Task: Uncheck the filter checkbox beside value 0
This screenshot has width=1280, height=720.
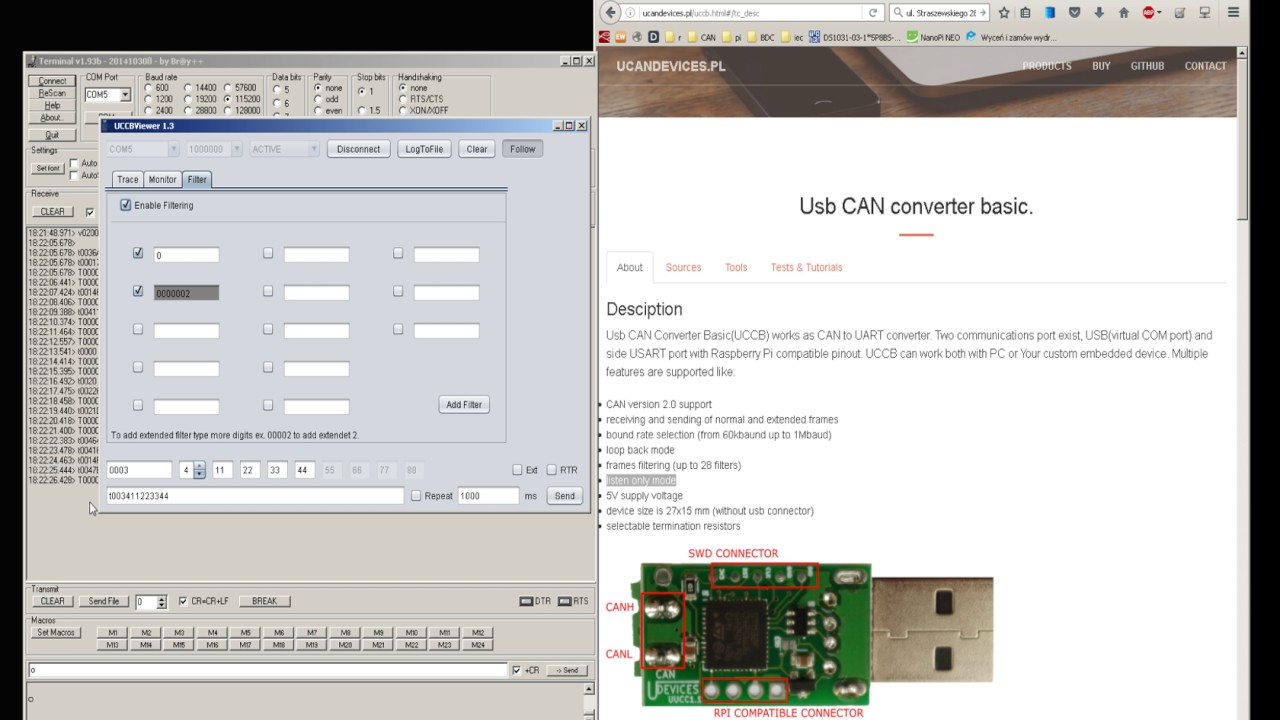Action: (x=138, y=253)
